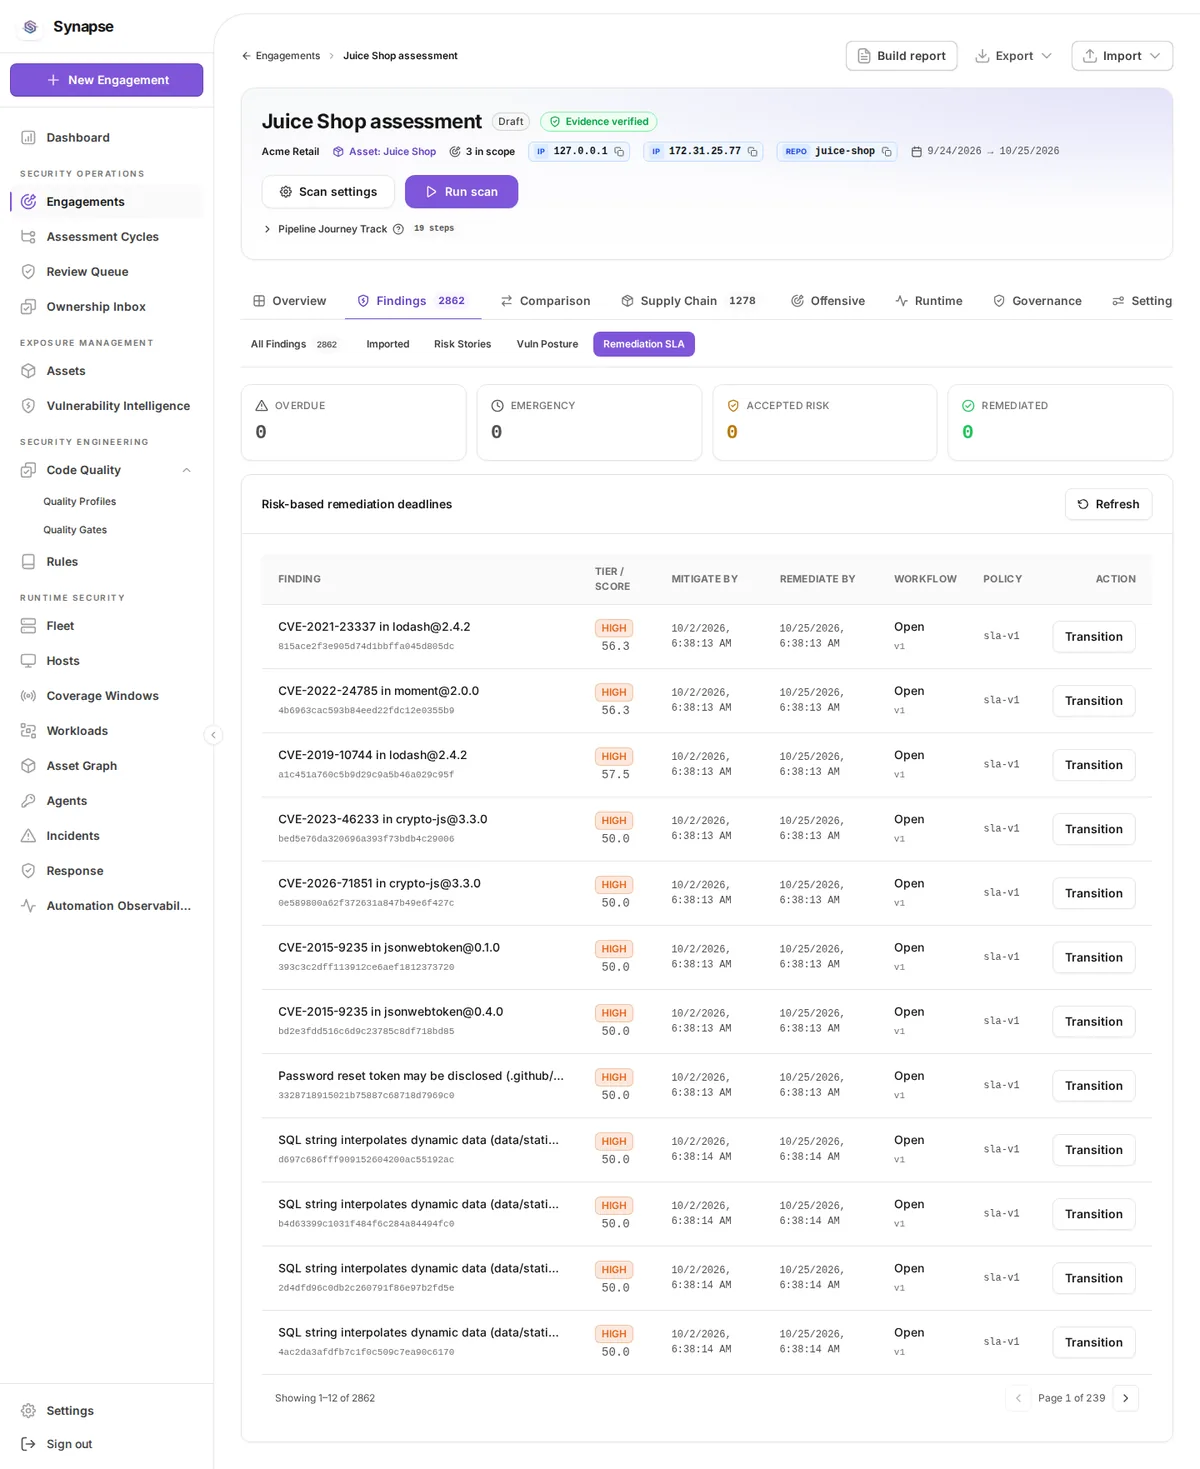Image resolution: width=1200 pixels, height=1469 pixels.
Task: Collapse the sidebar with the chevron handle
Action: point(213,735)
